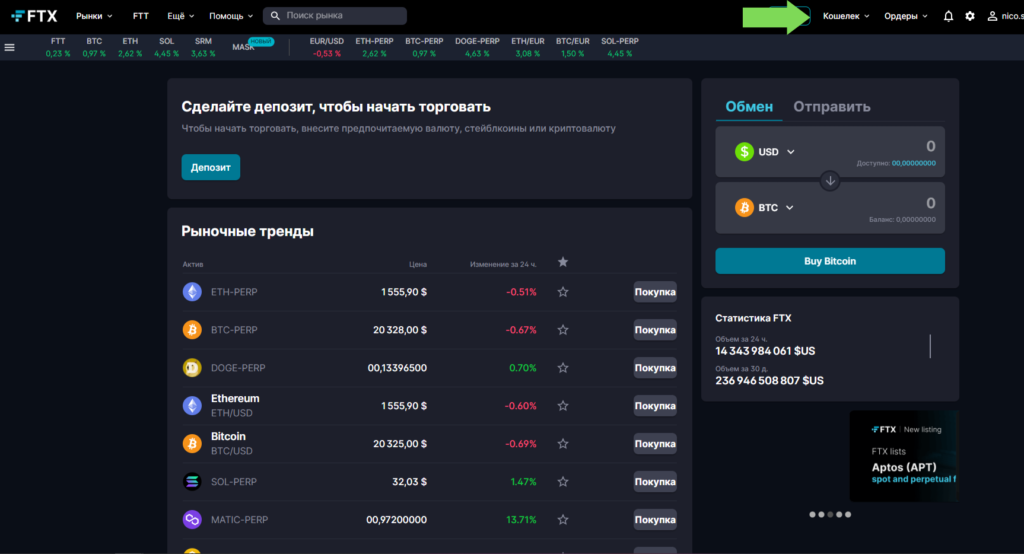The height and width of the screenshot is (554, 1024).
Task: Click the FTX logo in header
Action: [34, 16]
